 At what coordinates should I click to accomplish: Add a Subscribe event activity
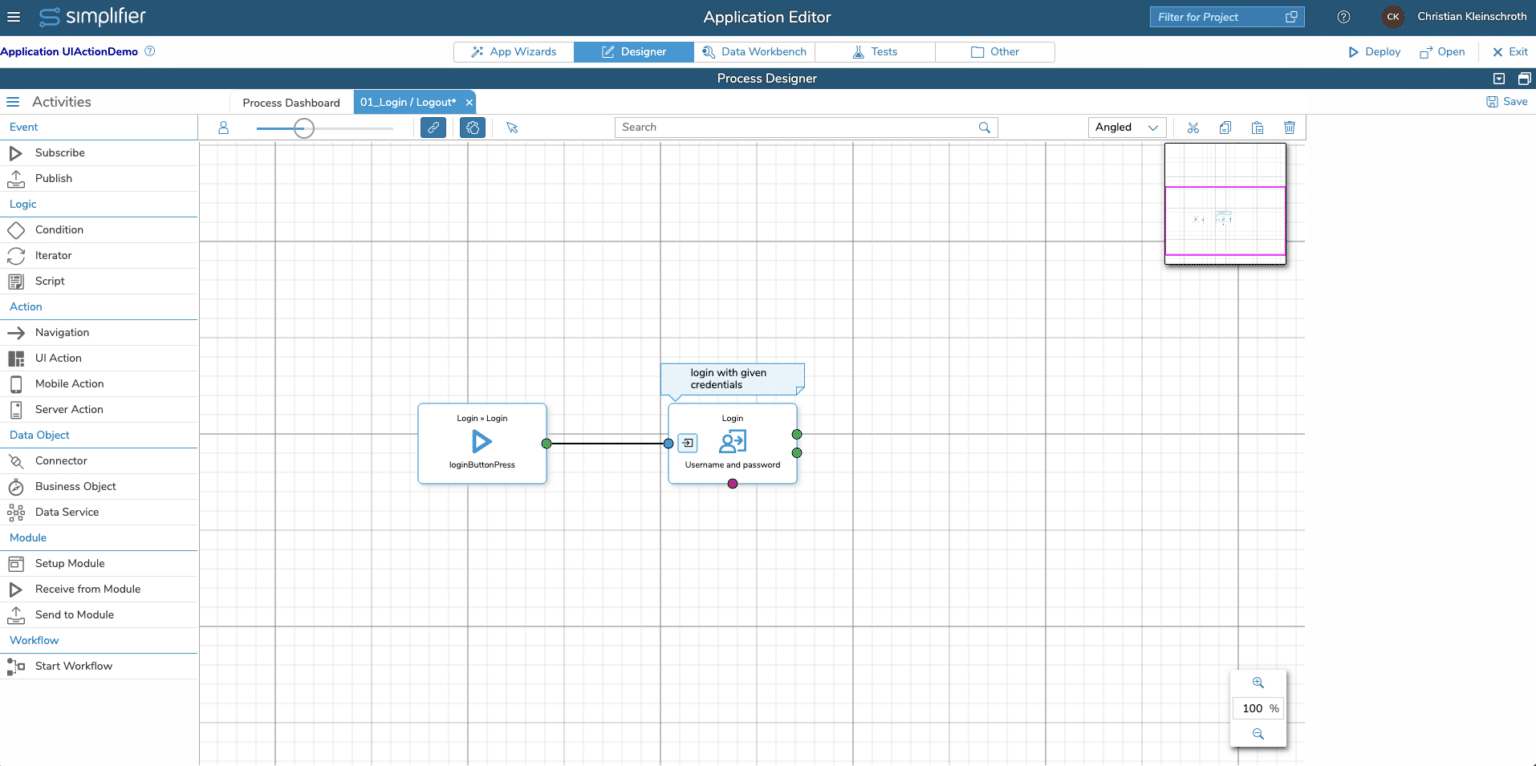[x=99, y=153]
